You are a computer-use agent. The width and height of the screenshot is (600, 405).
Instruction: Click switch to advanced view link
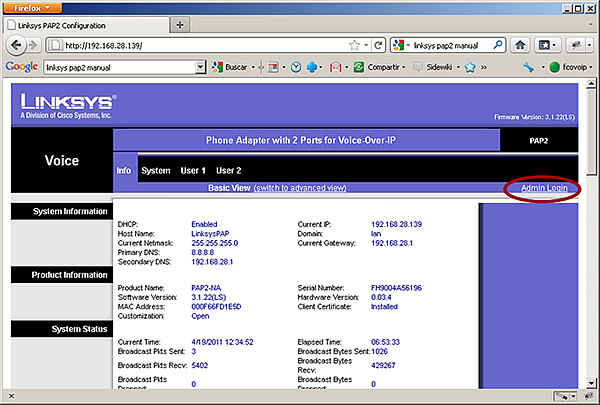point(300,188)
